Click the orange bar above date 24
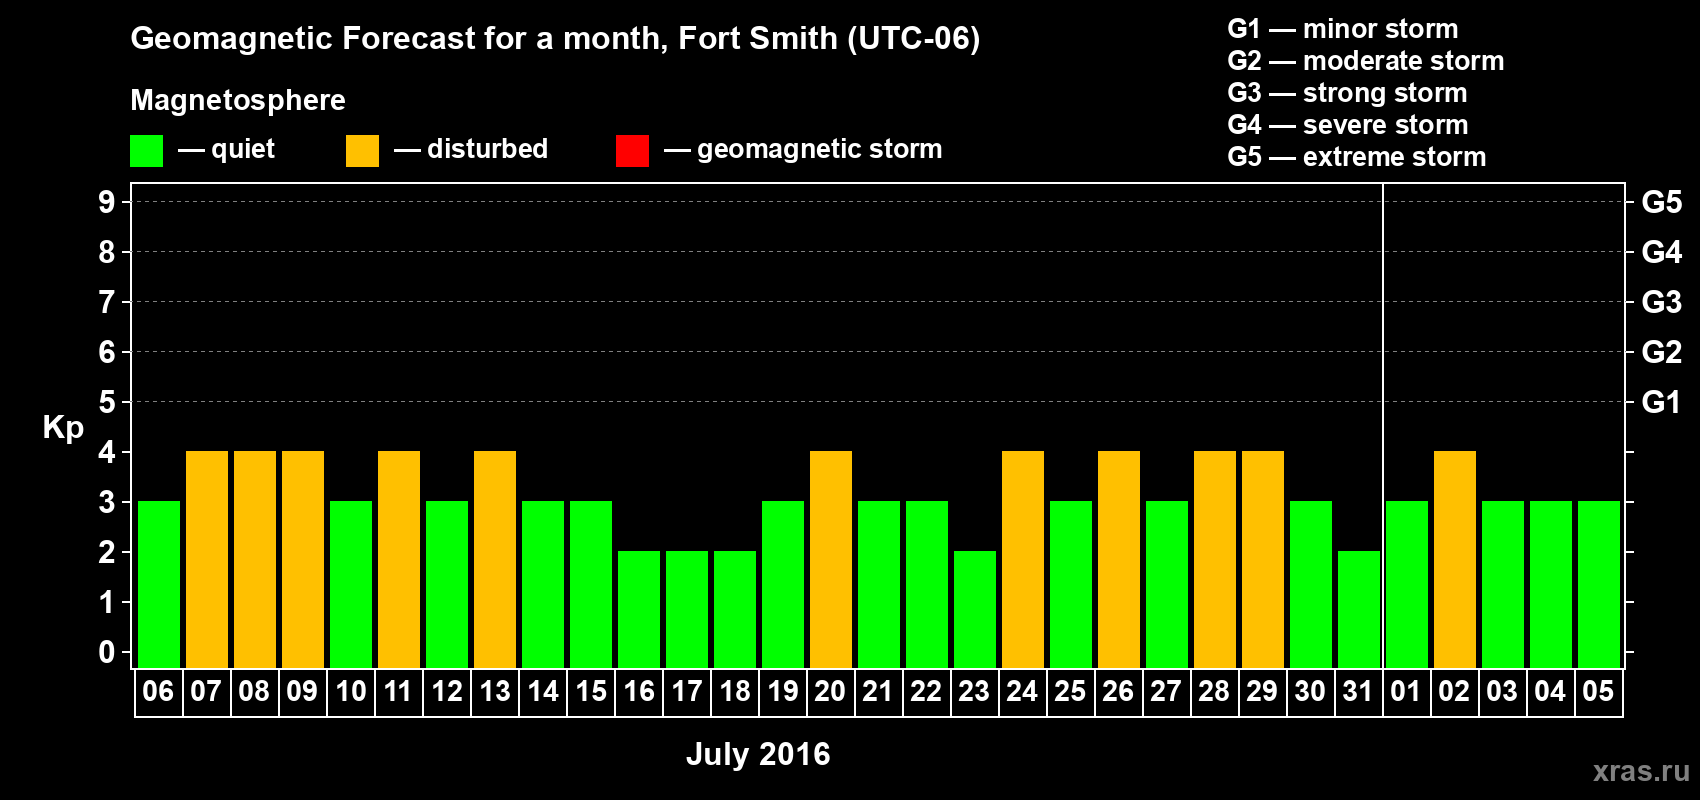The image size is (1700, 800). pos(1023,560)
